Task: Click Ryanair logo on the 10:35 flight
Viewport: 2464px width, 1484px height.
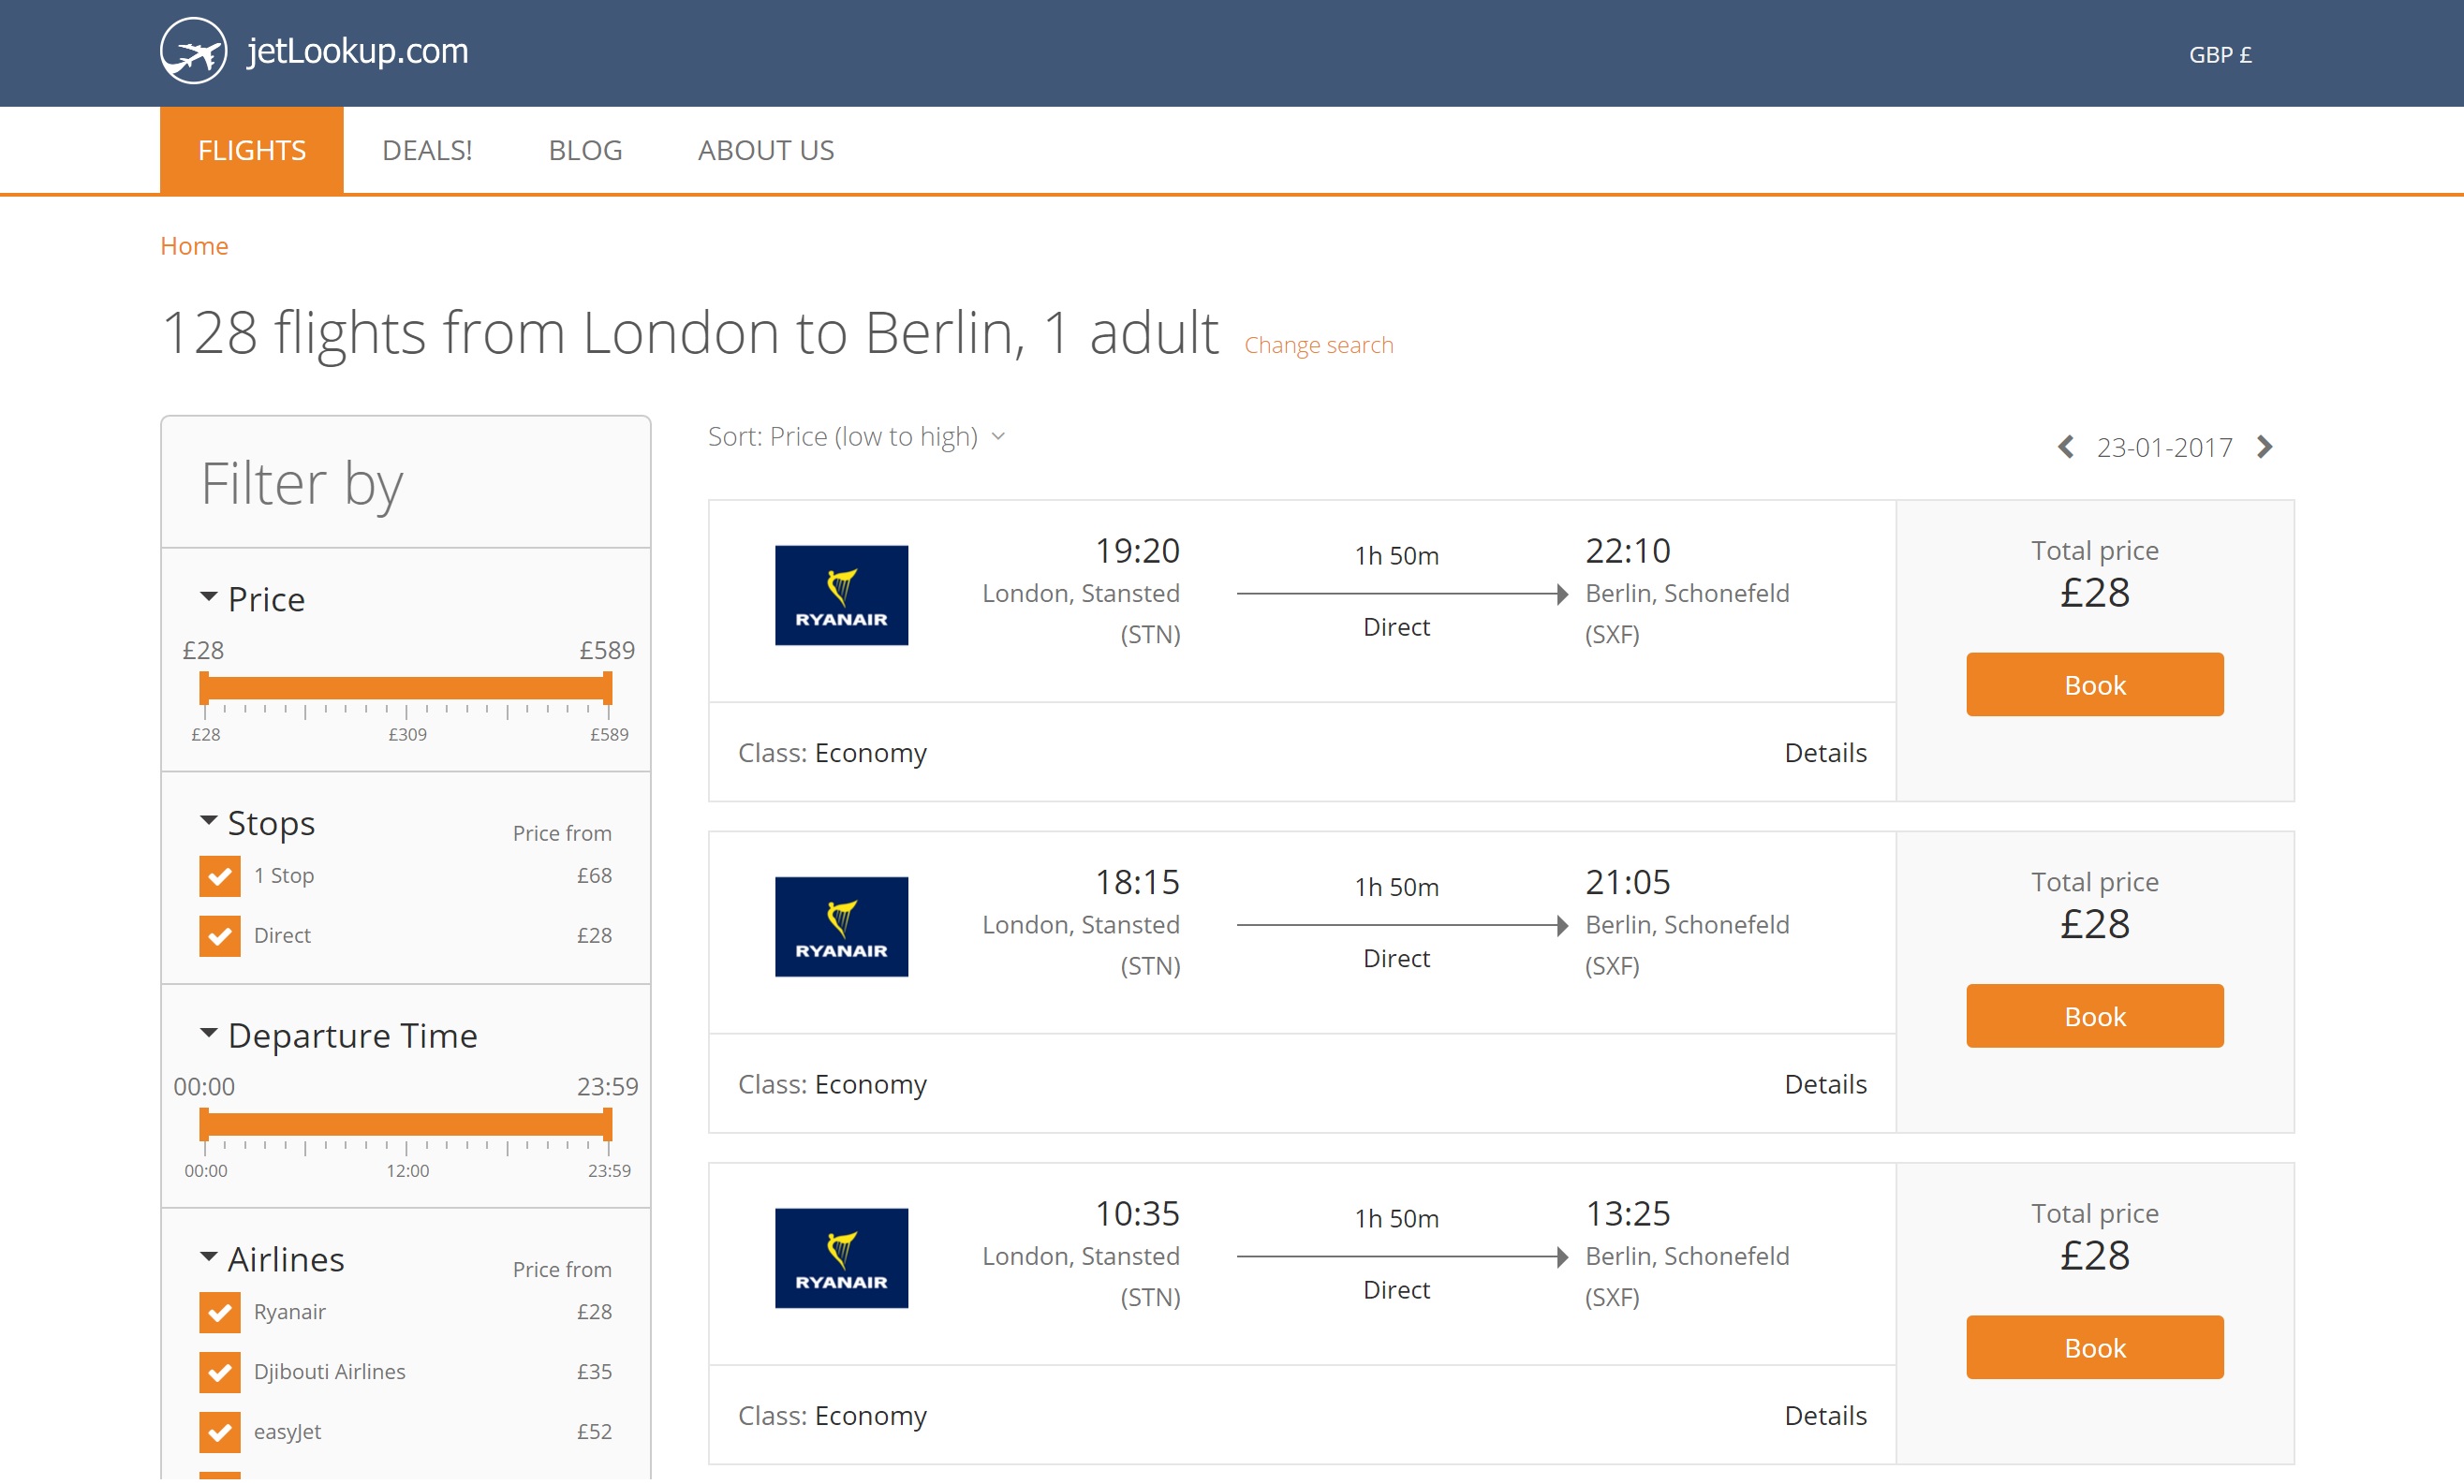Action: coord(841,1258)
